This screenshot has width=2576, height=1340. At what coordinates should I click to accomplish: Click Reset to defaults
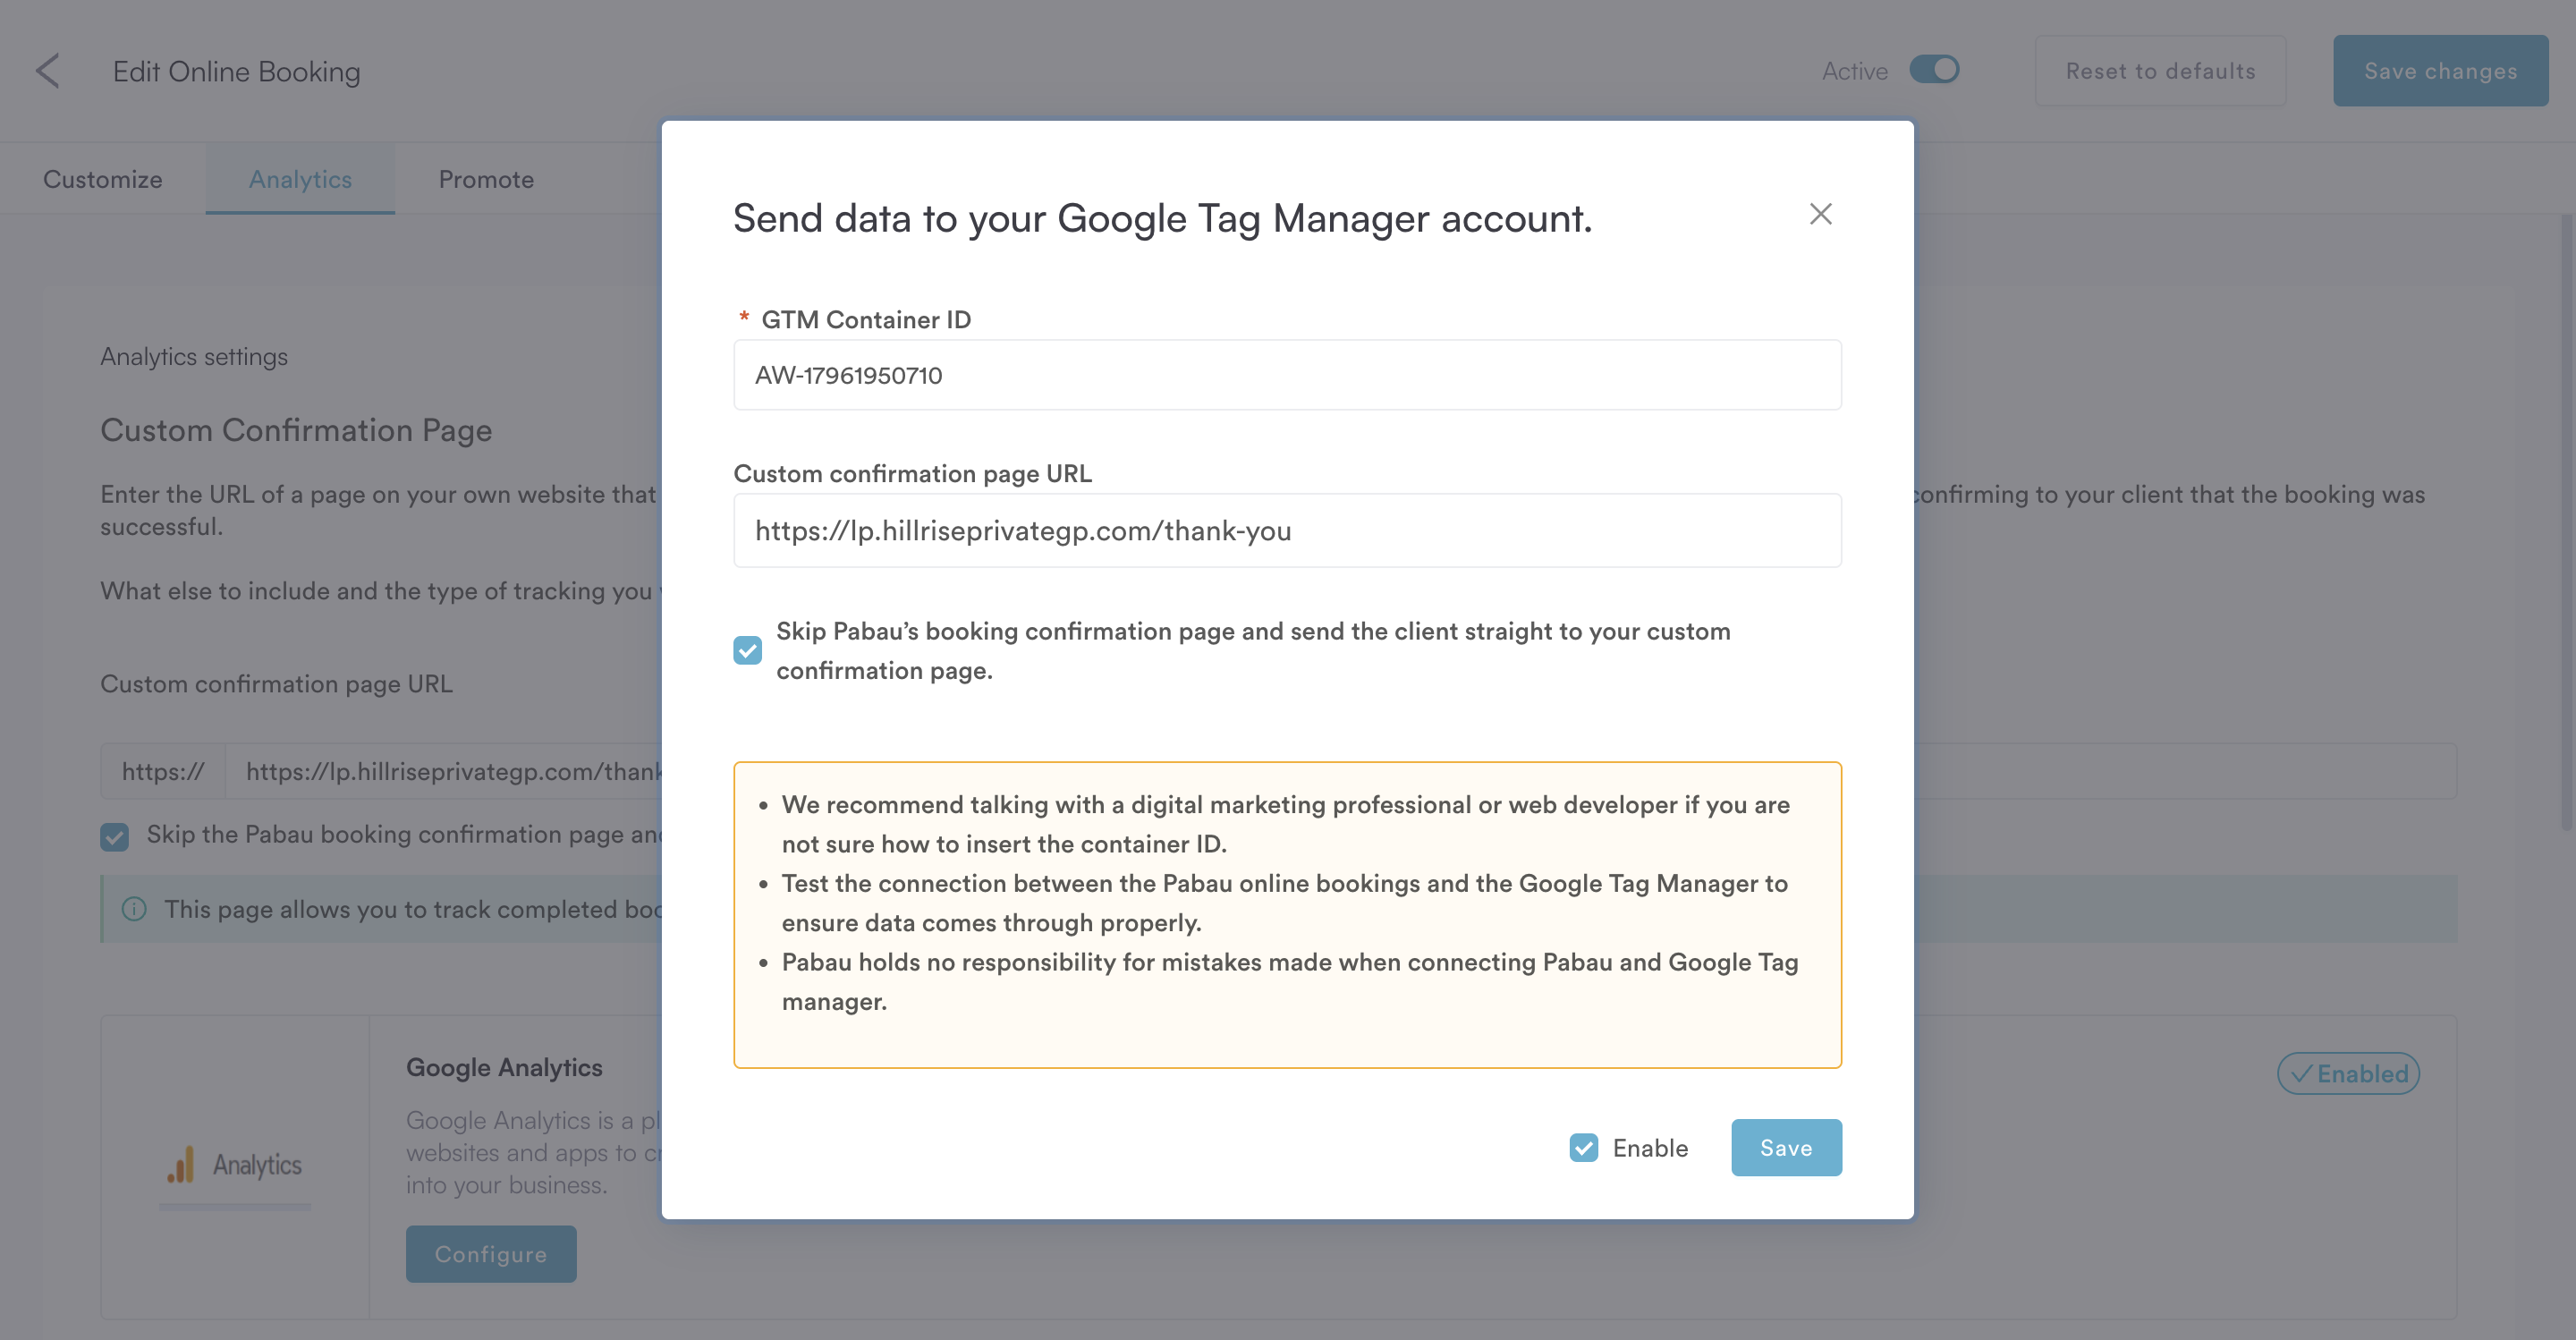click(2160, 71)
